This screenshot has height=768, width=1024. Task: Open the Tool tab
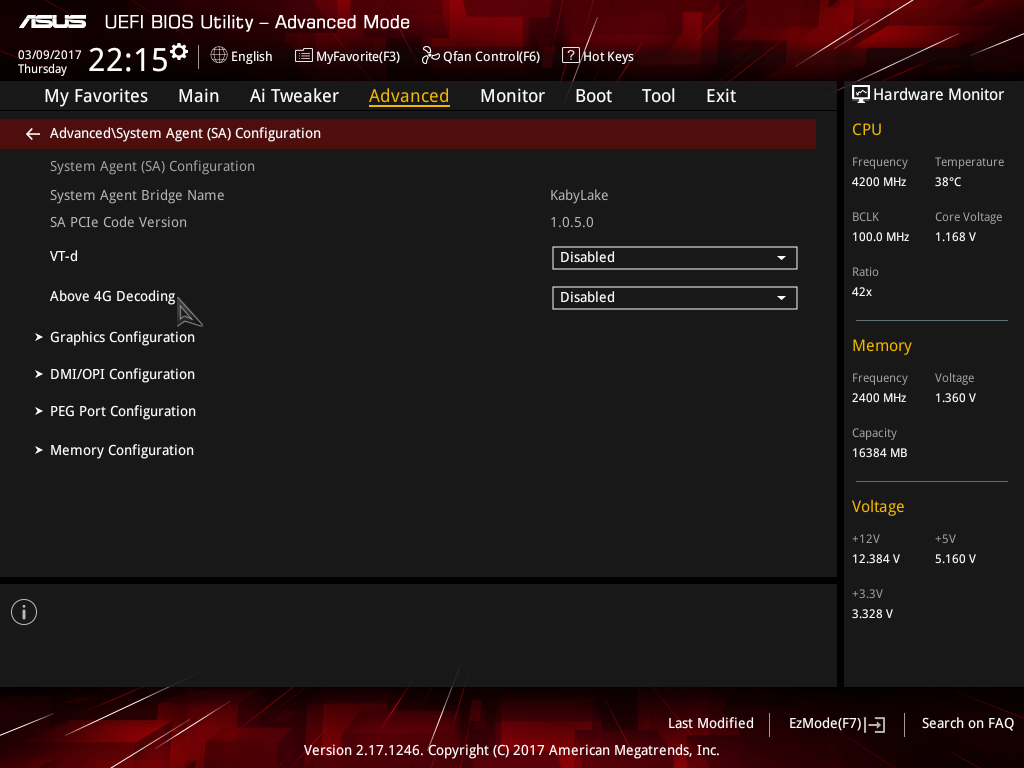(x=658, y=96)
